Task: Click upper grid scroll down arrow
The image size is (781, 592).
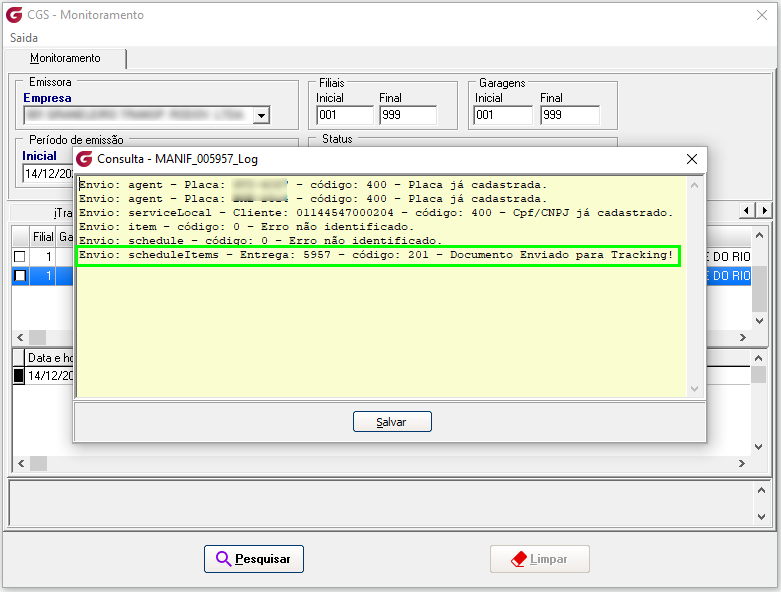Action: tap(759, 321)
